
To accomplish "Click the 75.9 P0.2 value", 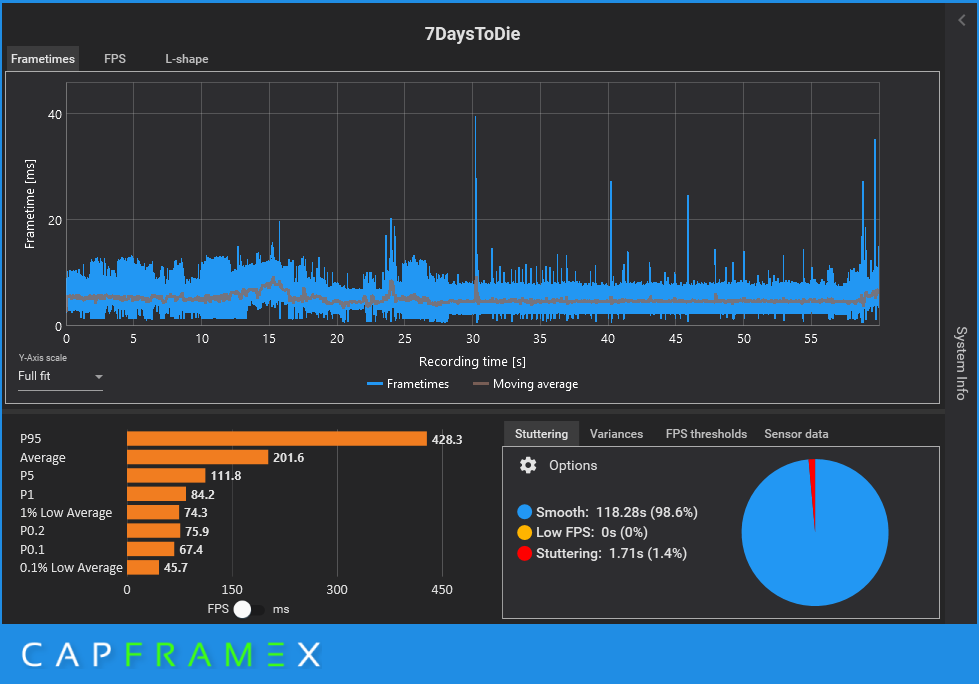I will pos(197,531).
